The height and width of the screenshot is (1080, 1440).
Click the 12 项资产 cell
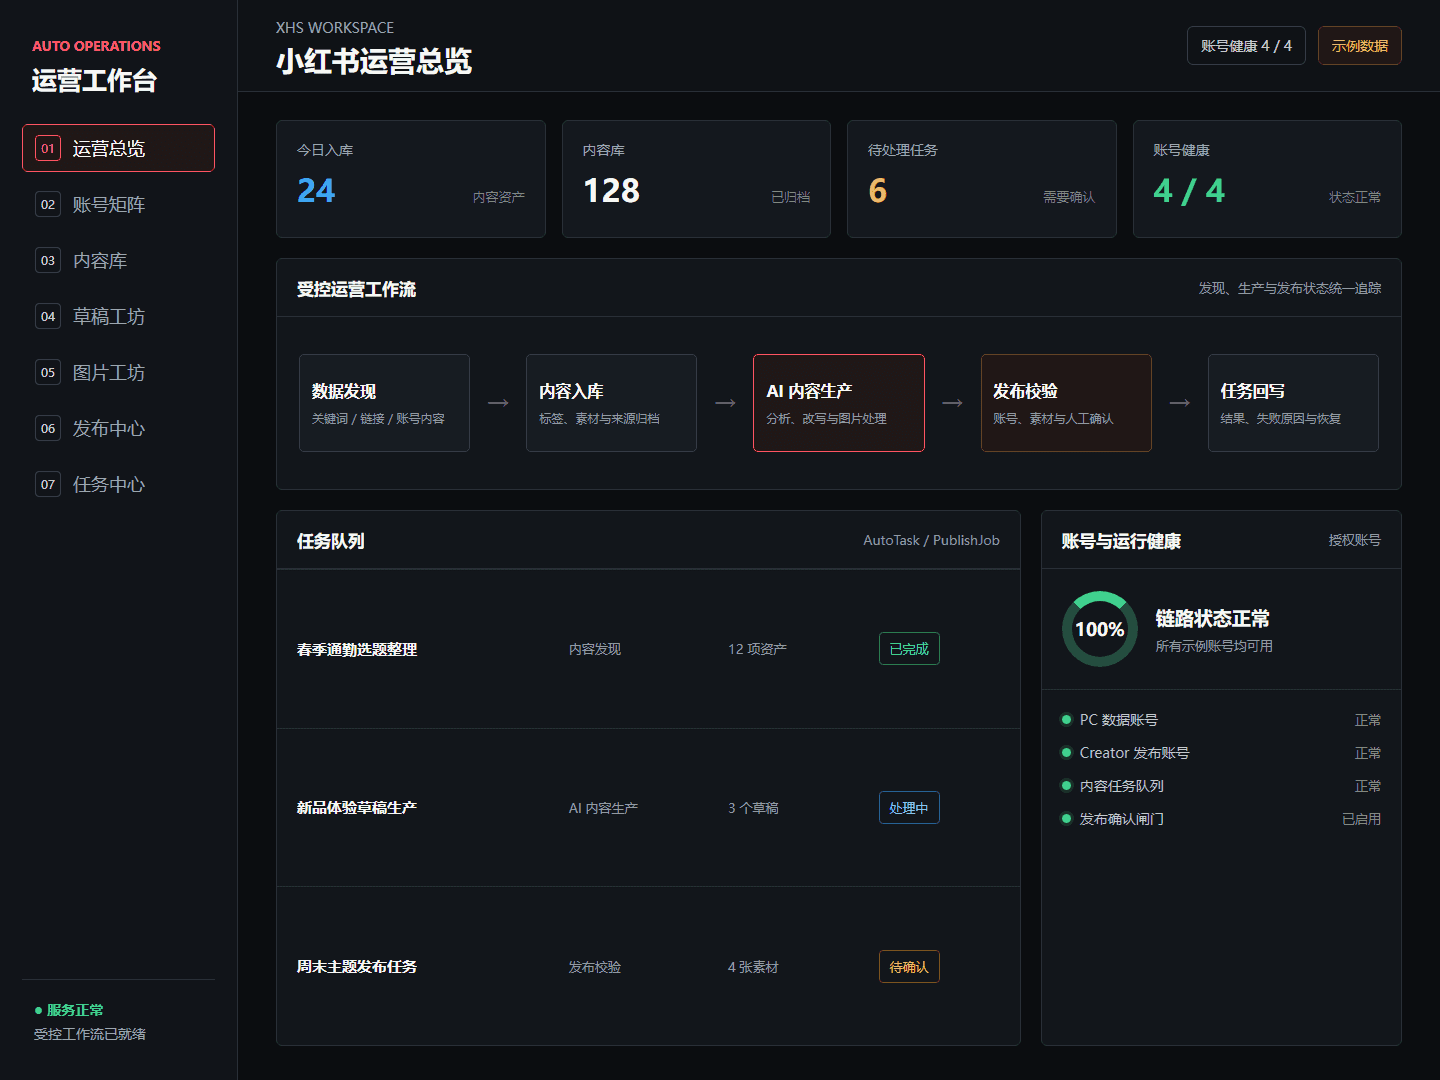(x=757, y=649)
